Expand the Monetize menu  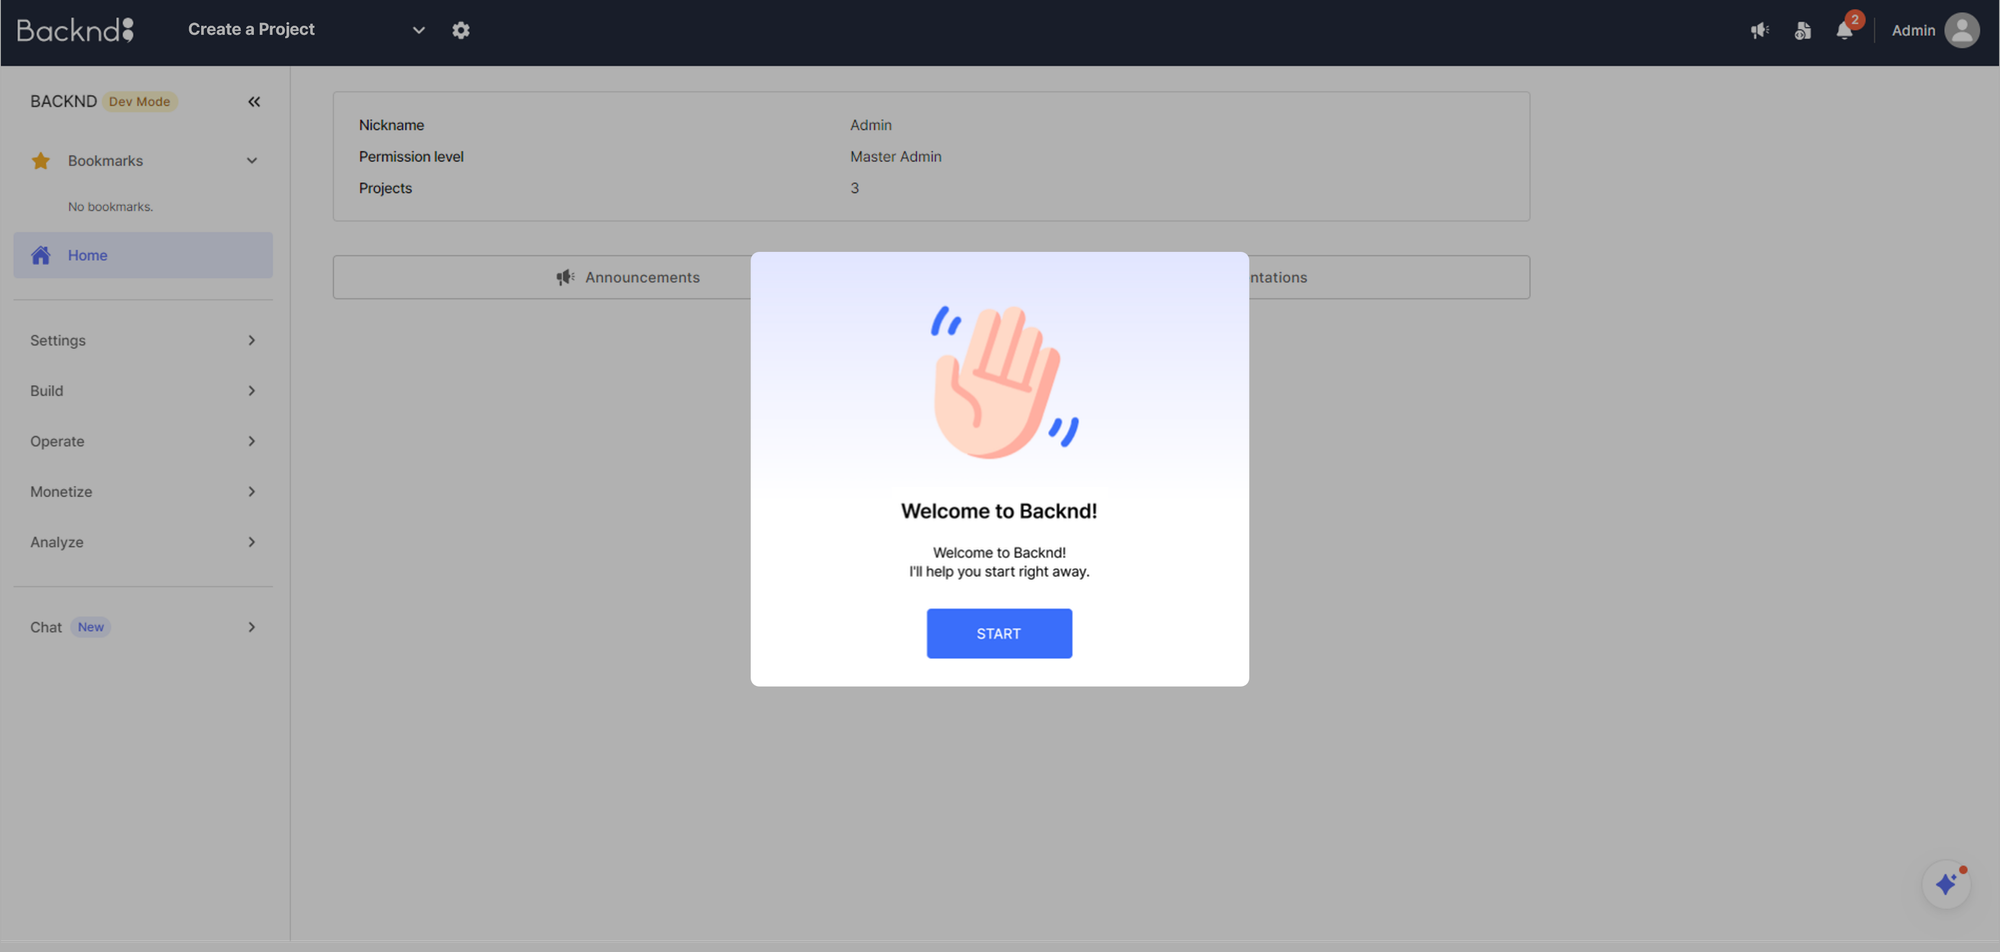[142, 492]
